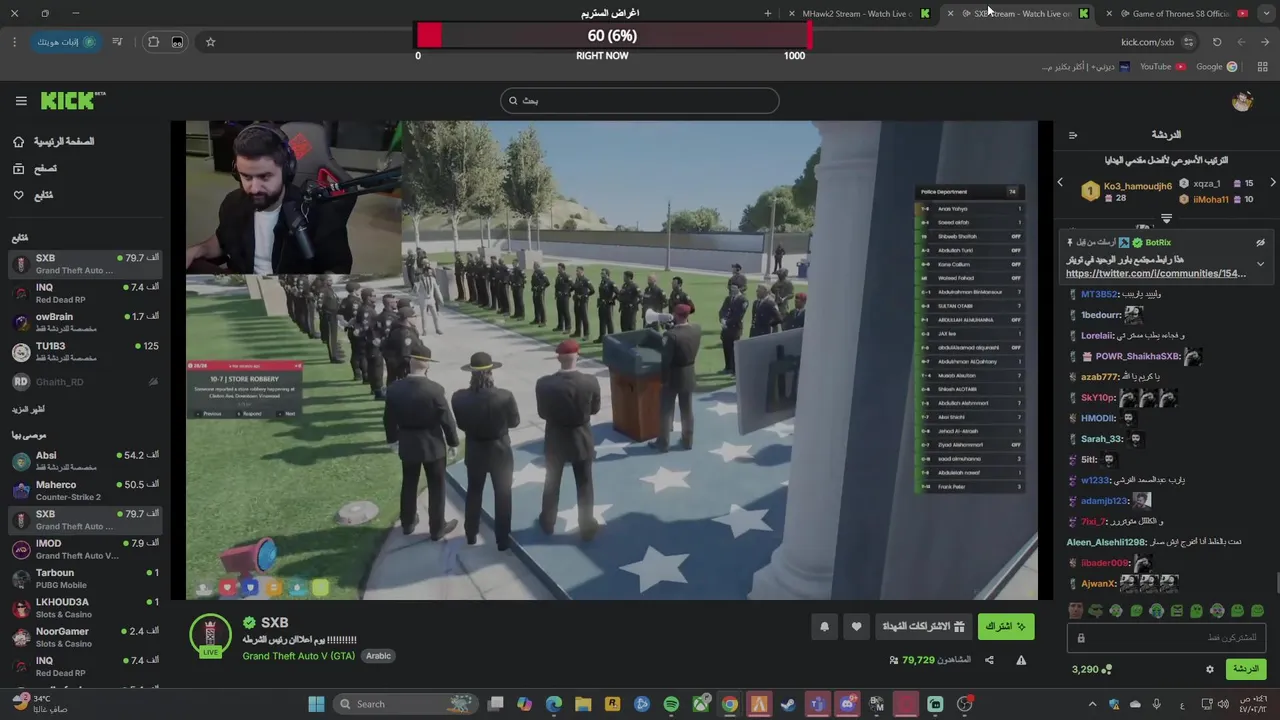Open the Twitter community link in pinned message

click(1156, 273)
